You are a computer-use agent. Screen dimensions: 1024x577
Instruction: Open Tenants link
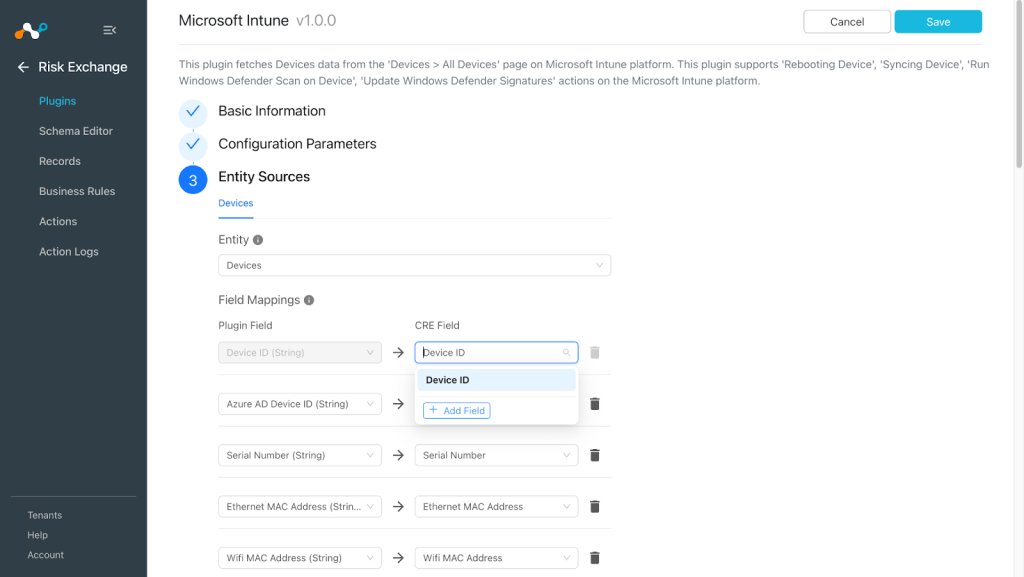(44, 515)
